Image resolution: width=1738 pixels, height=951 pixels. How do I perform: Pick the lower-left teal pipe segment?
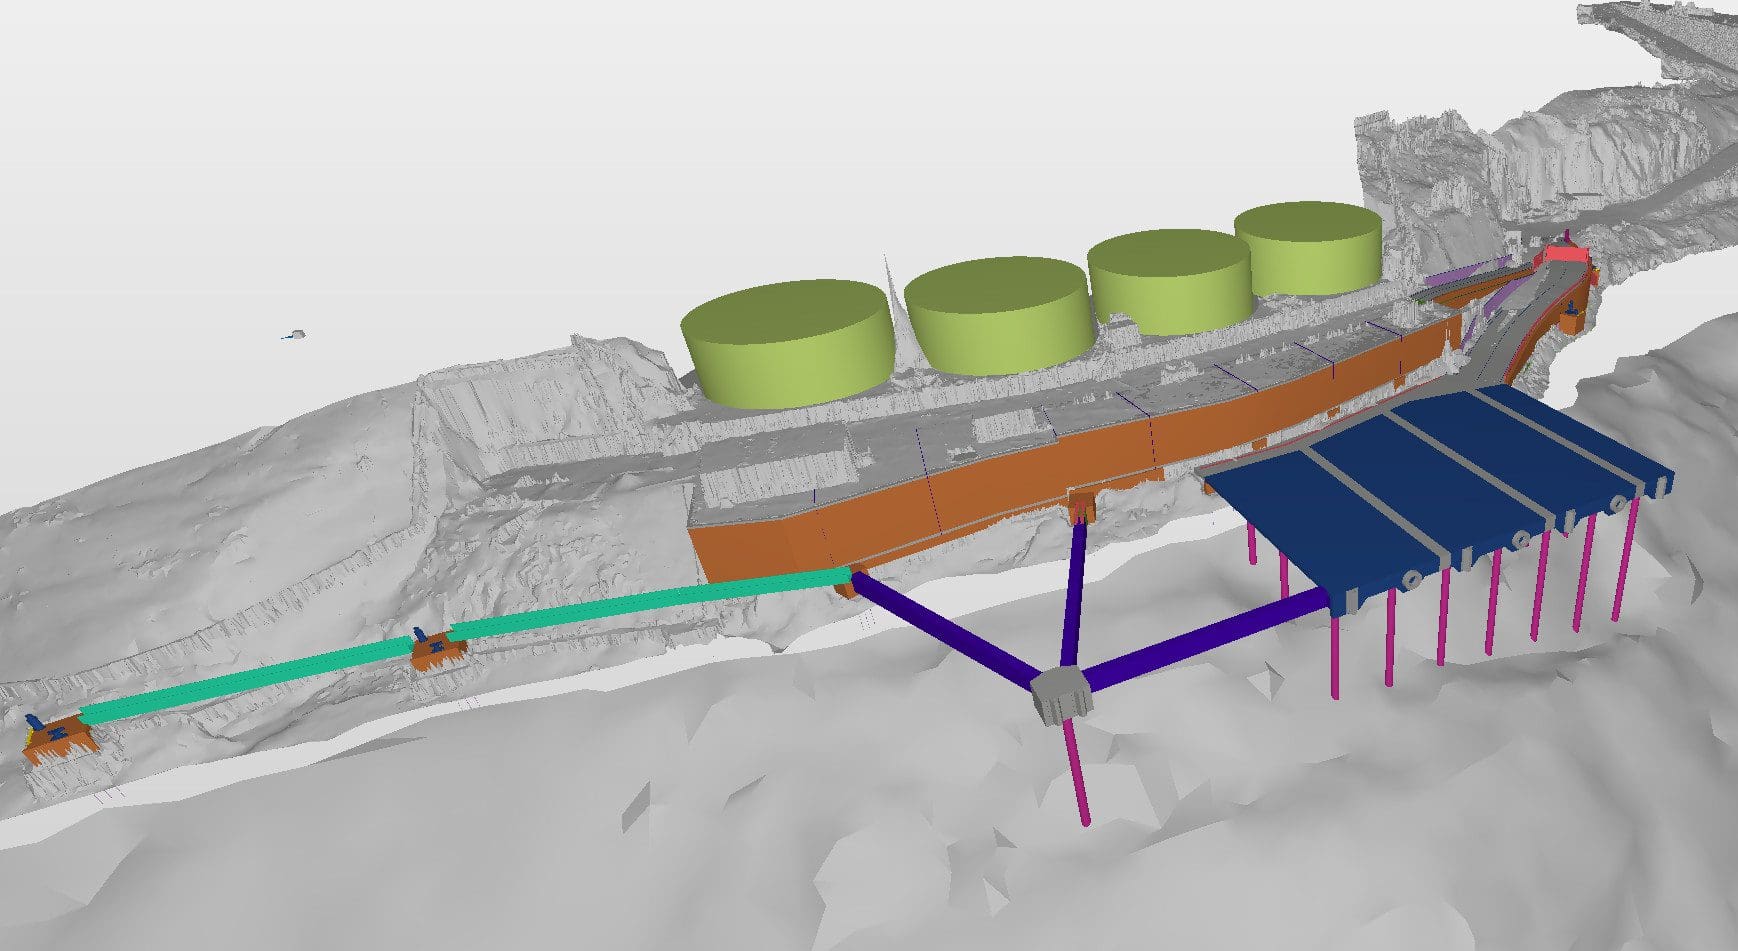[x=246, y=680]
